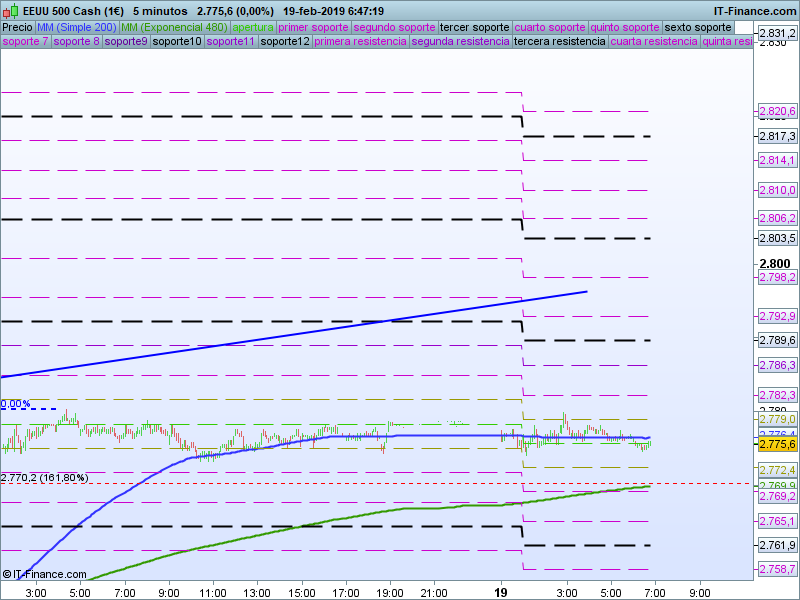This screenshot has width=800, height=600.
Task: Click the current price tag 2.775,6
Action: (777, 444)
